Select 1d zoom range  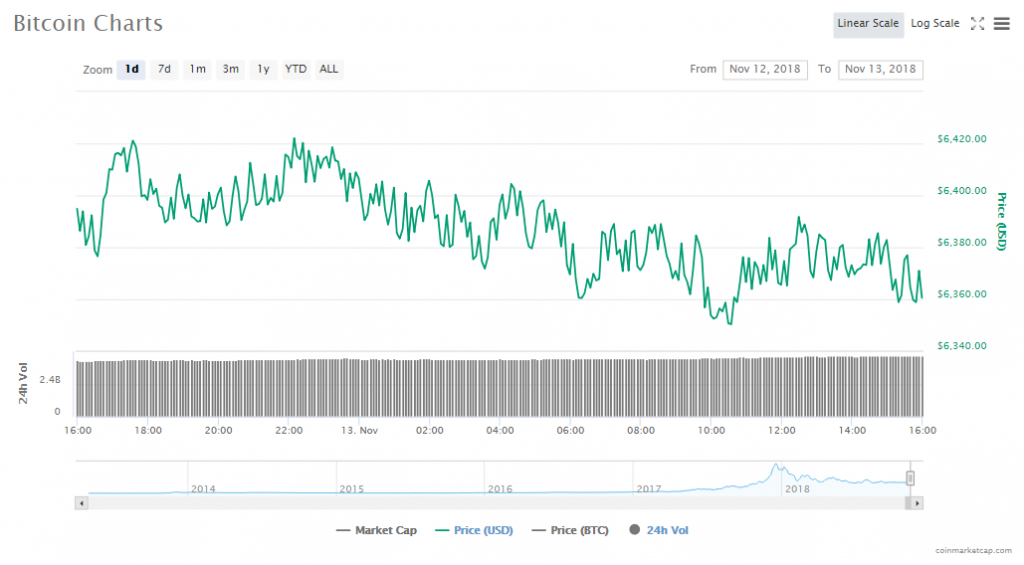(x=131, y=69)
